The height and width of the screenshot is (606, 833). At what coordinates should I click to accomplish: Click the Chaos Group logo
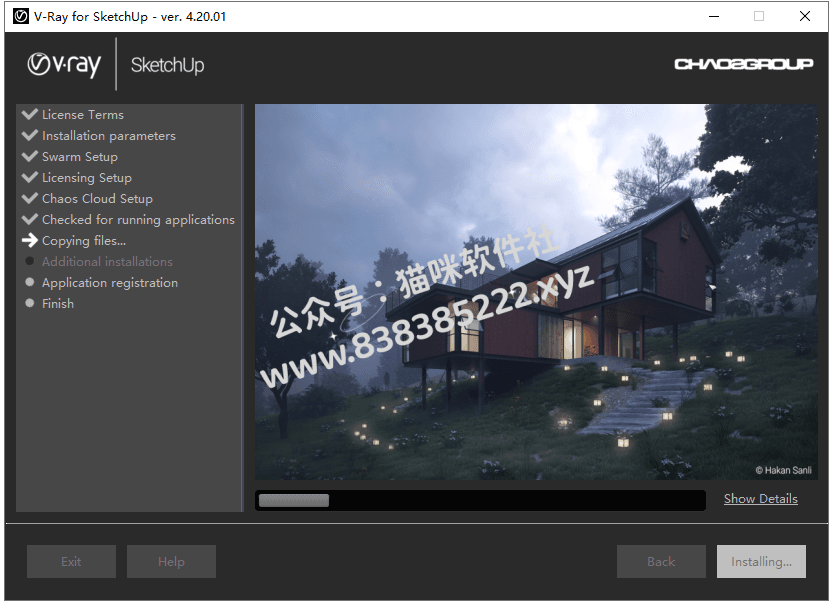[x=744, y=64]
